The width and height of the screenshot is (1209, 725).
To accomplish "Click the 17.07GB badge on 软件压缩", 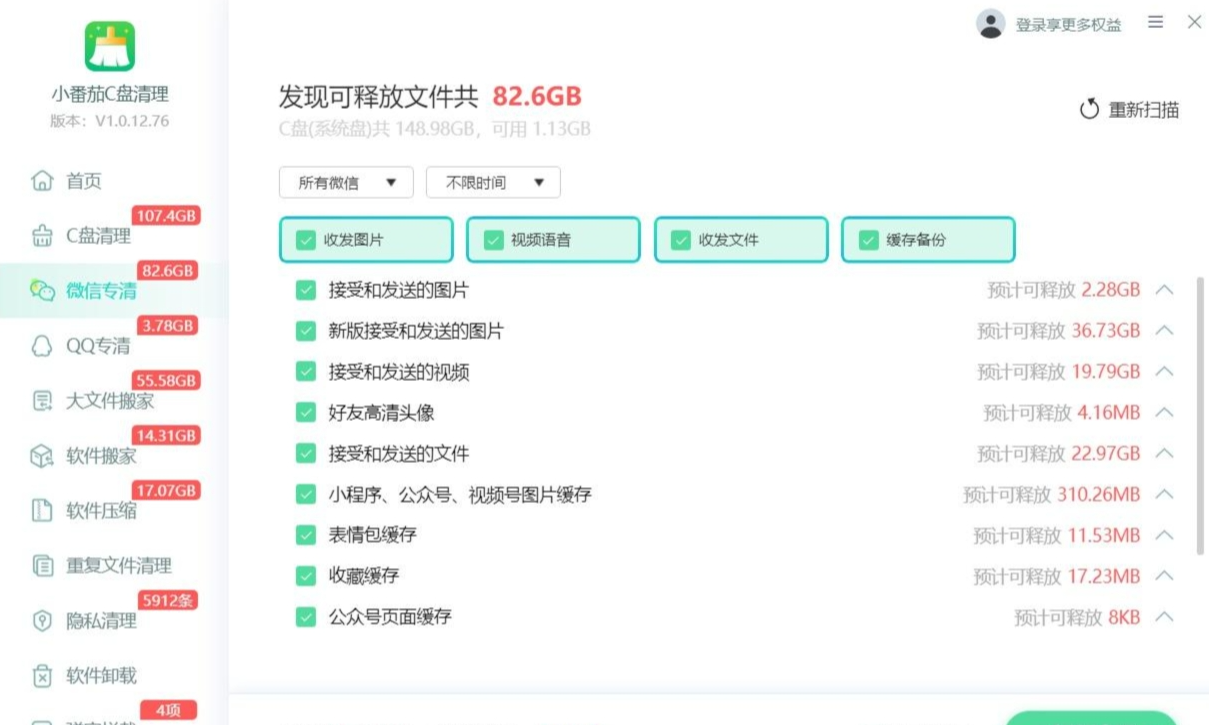I will (165, 491).
